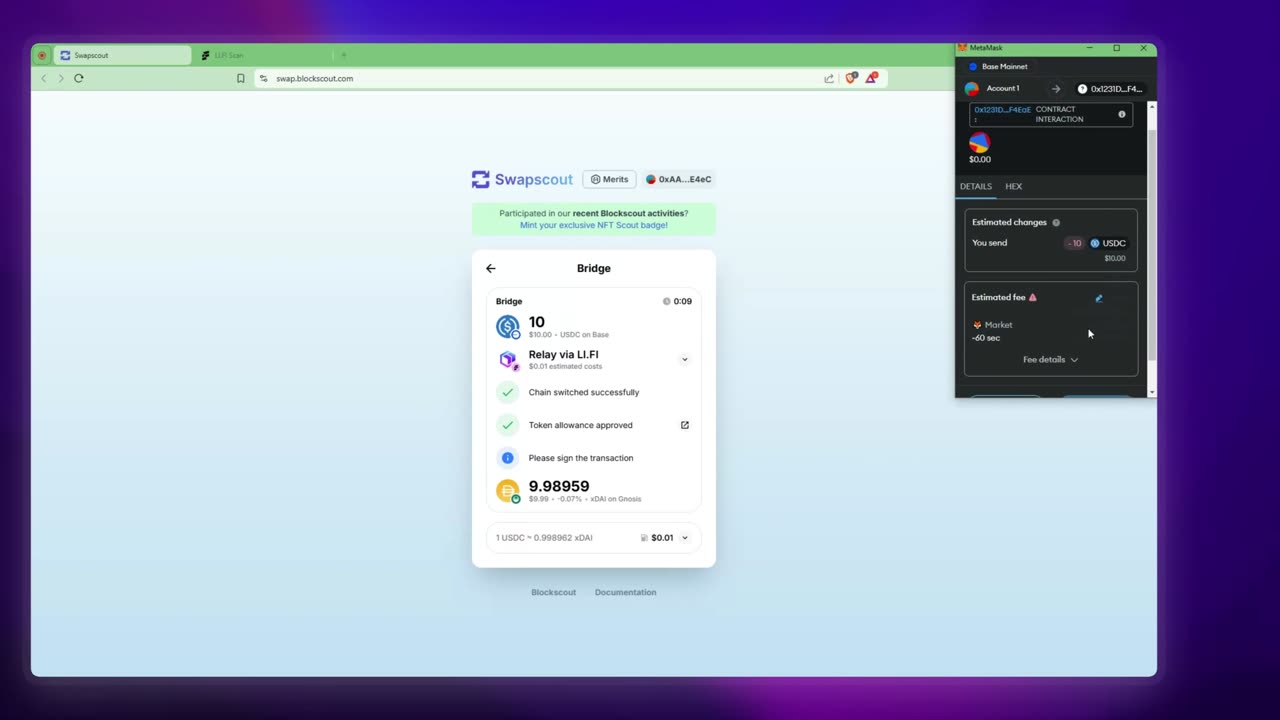Open a new browser tab

344,55
